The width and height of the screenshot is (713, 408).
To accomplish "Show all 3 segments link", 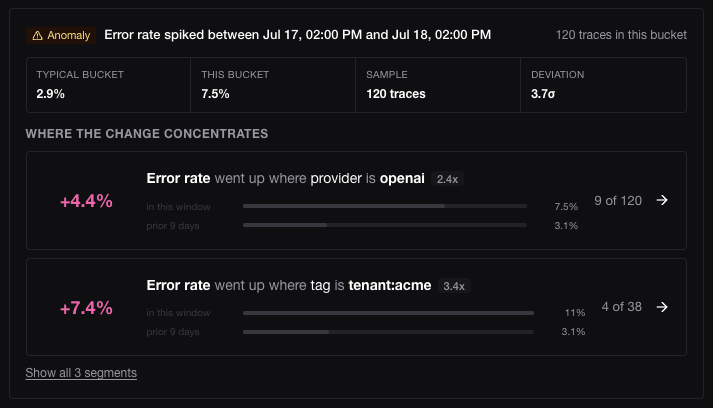I will click(81, 373).
